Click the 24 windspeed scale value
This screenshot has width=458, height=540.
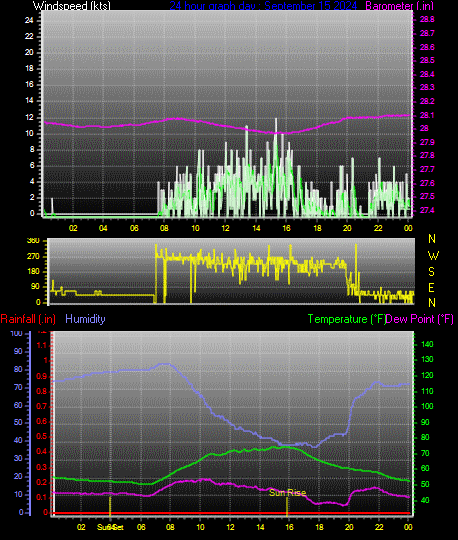click(x=29, y=20)
